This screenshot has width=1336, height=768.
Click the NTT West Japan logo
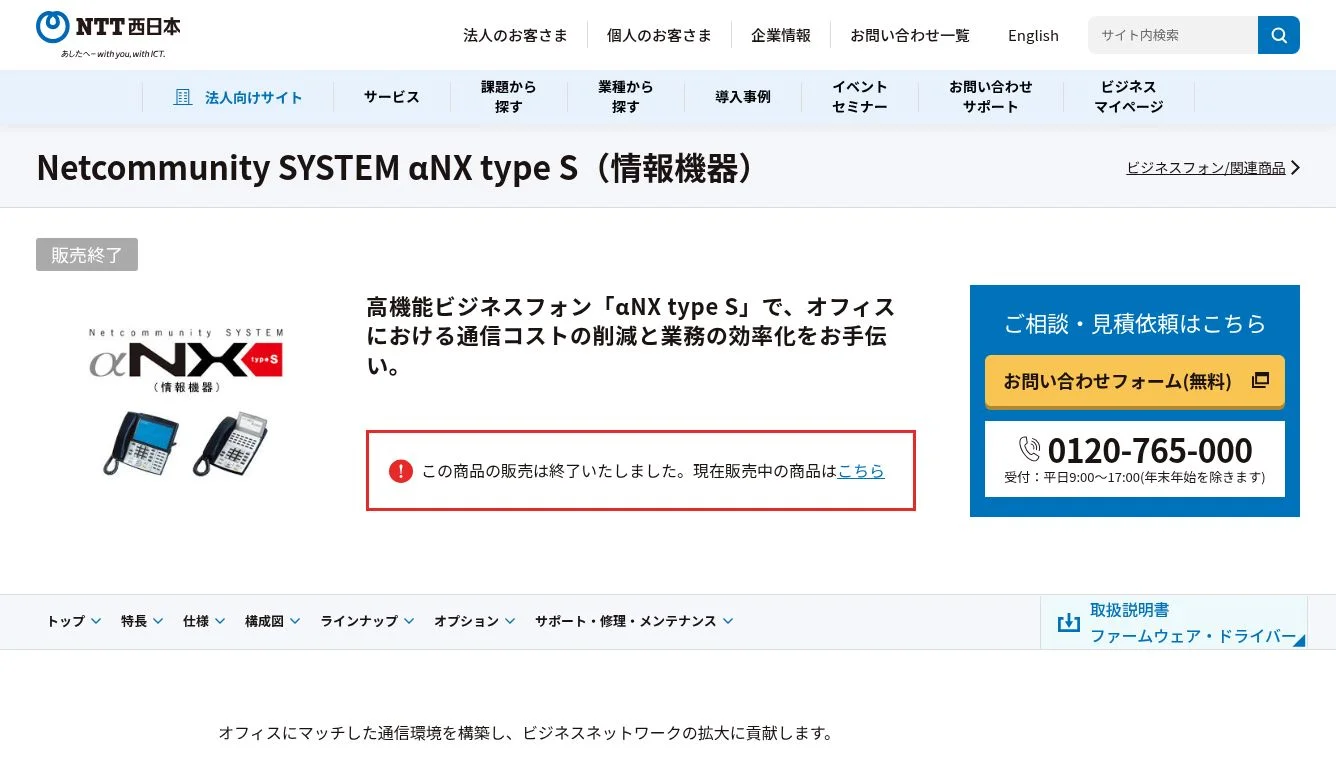coord(108,34)
